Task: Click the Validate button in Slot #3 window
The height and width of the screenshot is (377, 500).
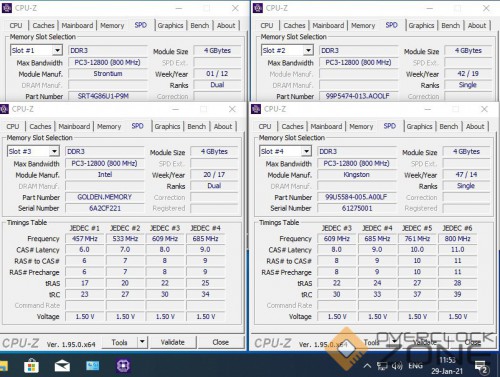Action: click(173, 342)
